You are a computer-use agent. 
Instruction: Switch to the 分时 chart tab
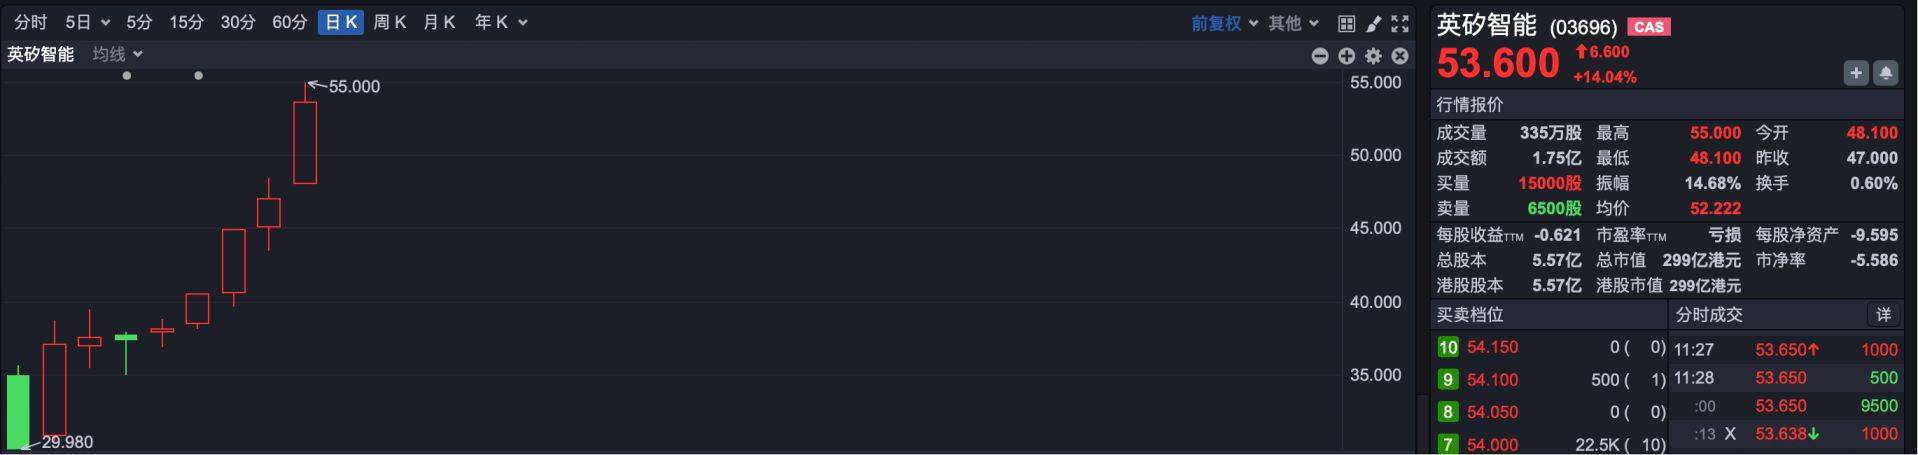tap(30, 22)
